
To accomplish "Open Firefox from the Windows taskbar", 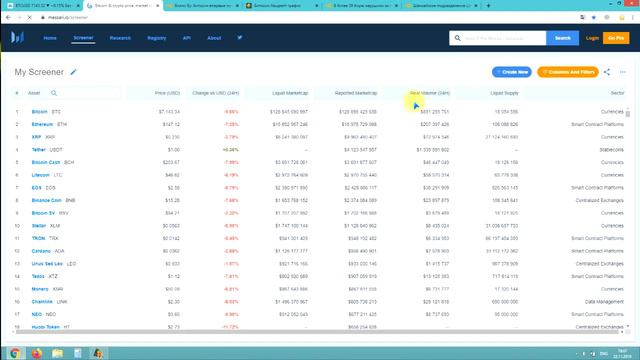I will 37,353.
